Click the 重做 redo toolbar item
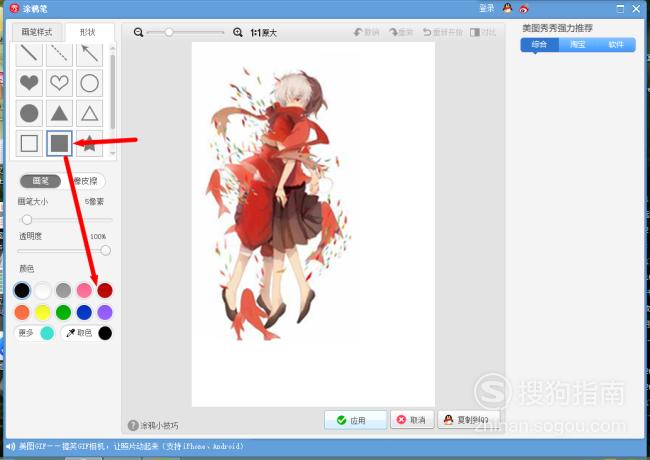This screenshot has height=460, width=650. [x=401, y=32]
